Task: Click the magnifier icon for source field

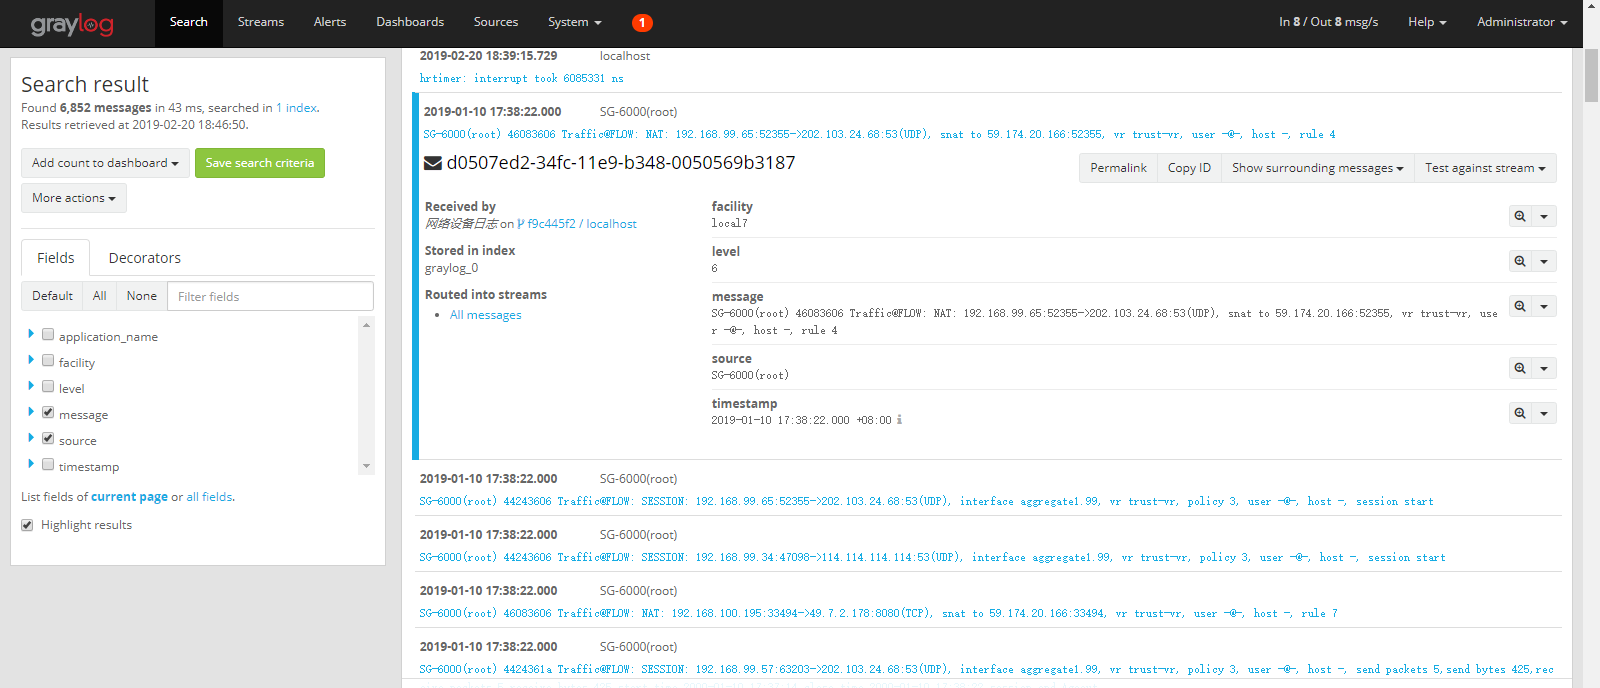Action: (x=1520, y=368)
